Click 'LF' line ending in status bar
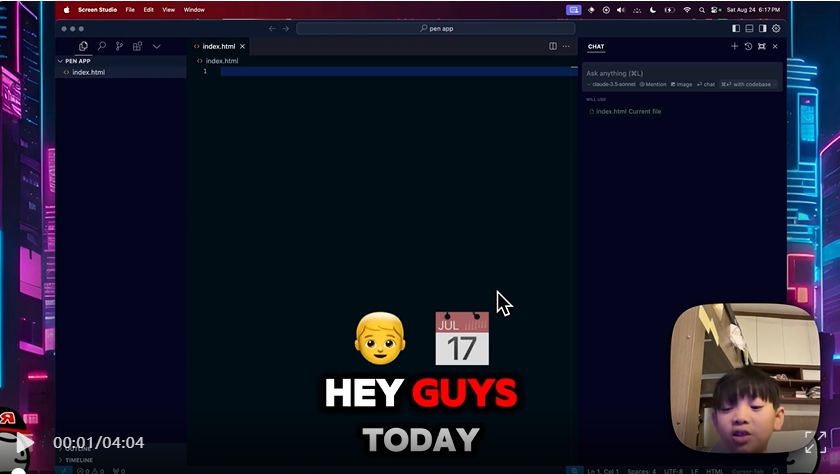The image size is (840, 474). [x=695, y=471]
